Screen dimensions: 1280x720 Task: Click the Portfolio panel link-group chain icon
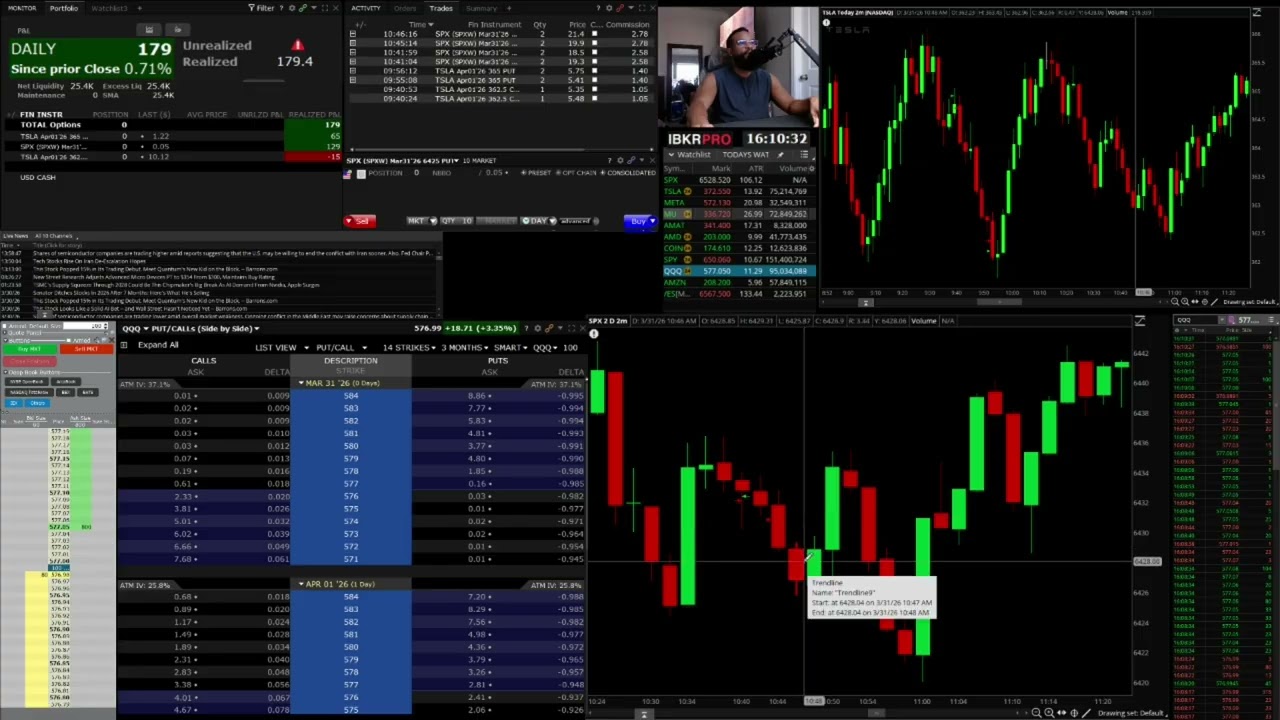coord(302,8)
